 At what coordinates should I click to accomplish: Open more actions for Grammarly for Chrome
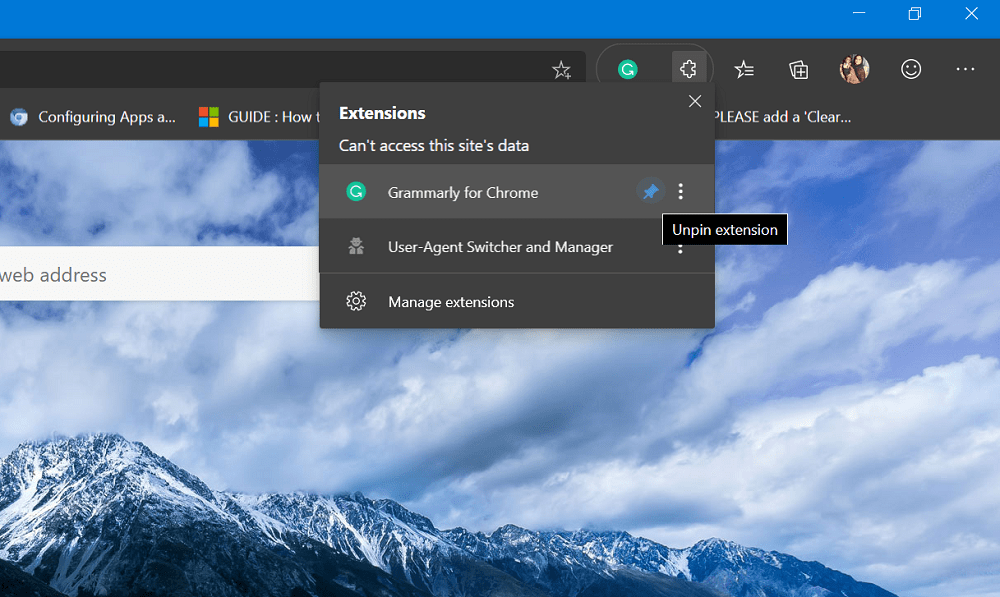pos(680,191)
